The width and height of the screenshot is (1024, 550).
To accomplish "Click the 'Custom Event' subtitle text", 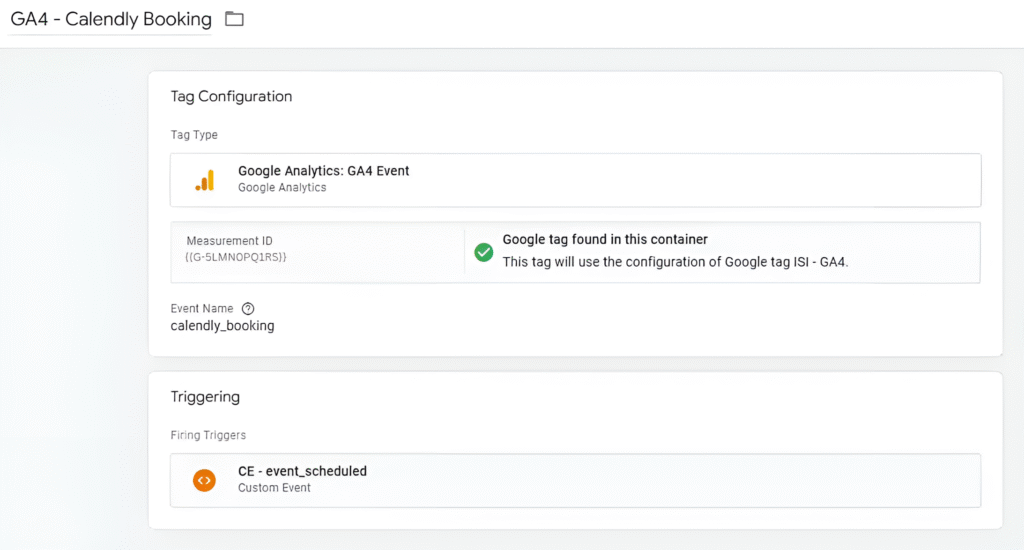I will 274,488.
